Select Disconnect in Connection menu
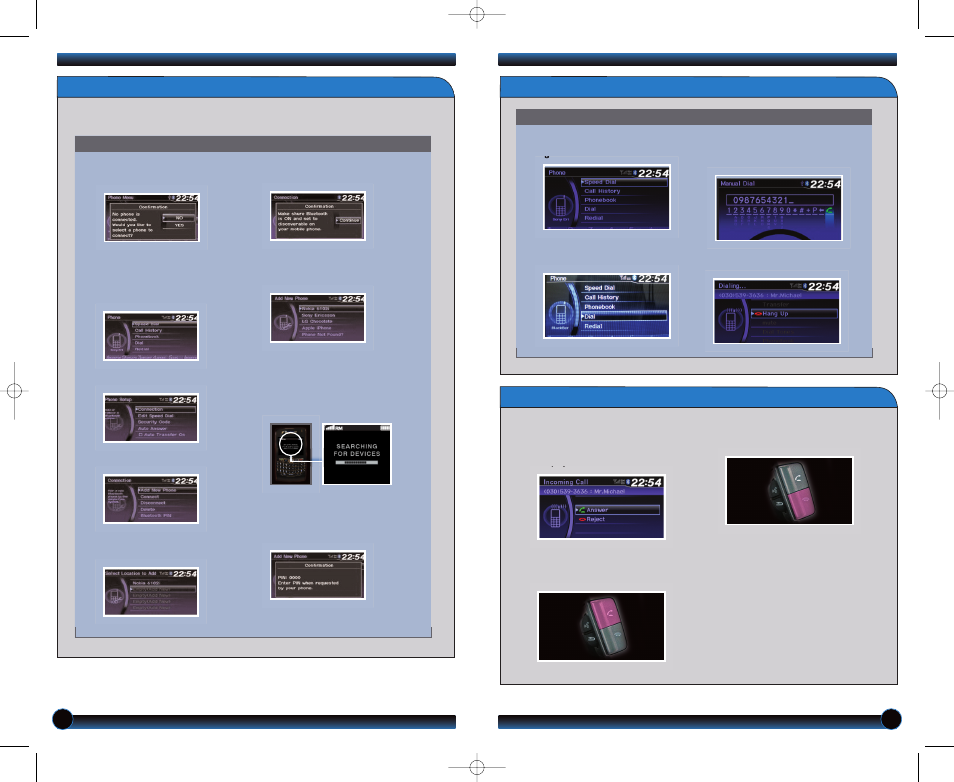The height and width of the screenshot is (782, 954). click(x=153, y=503)
